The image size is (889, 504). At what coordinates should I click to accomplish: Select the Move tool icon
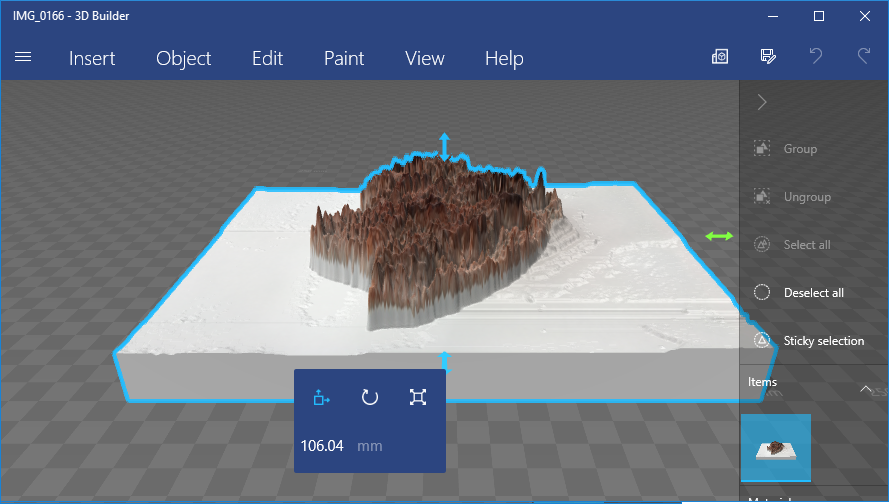(x=321, y=397)
